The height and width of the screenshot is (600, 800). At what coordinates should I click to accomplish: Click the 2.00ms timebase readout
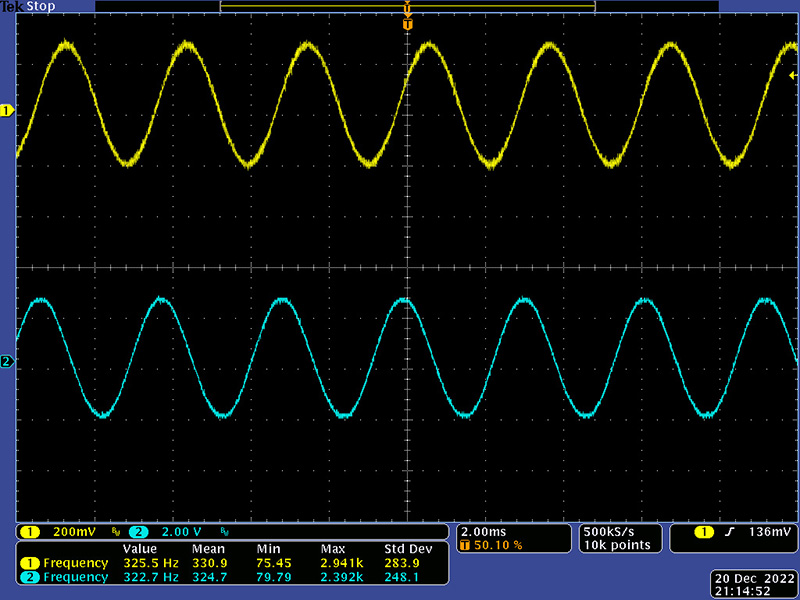point(482,531)
